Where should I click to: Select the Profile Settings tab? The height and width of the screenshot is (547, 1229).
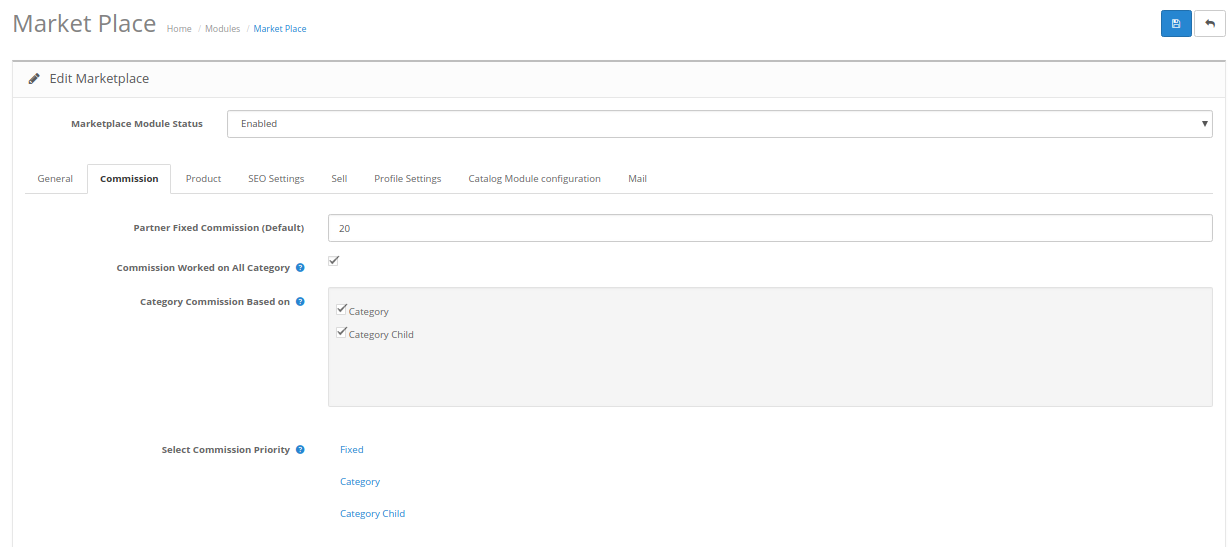pyautogui.click(x=407, y=179)
